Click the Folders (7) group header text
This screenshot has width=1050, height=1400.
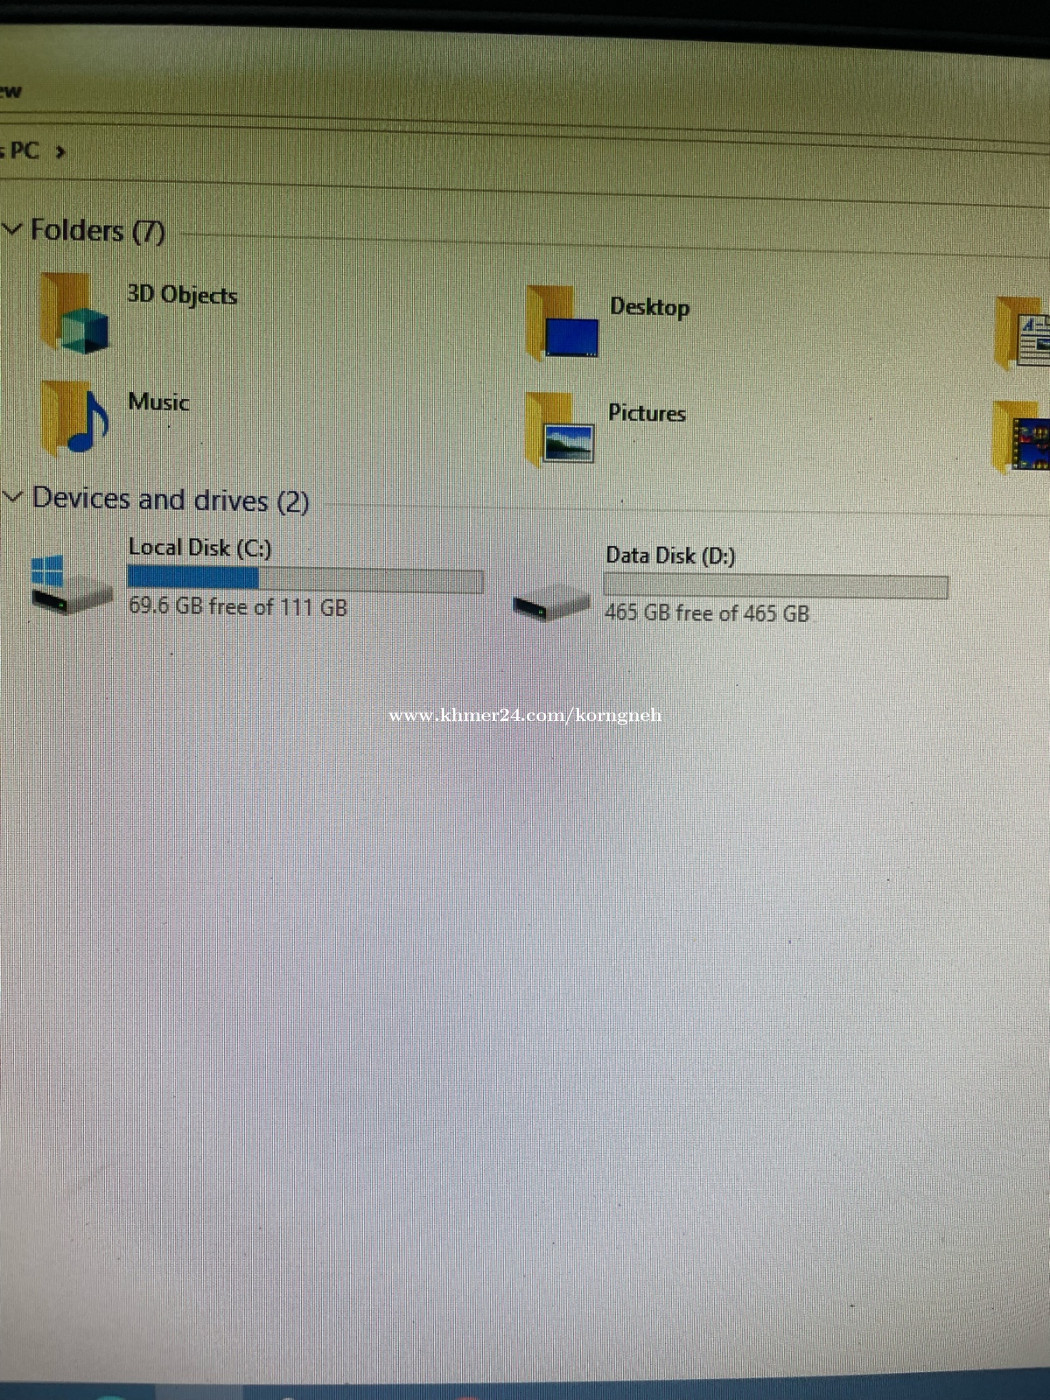(x=97, y=231)
